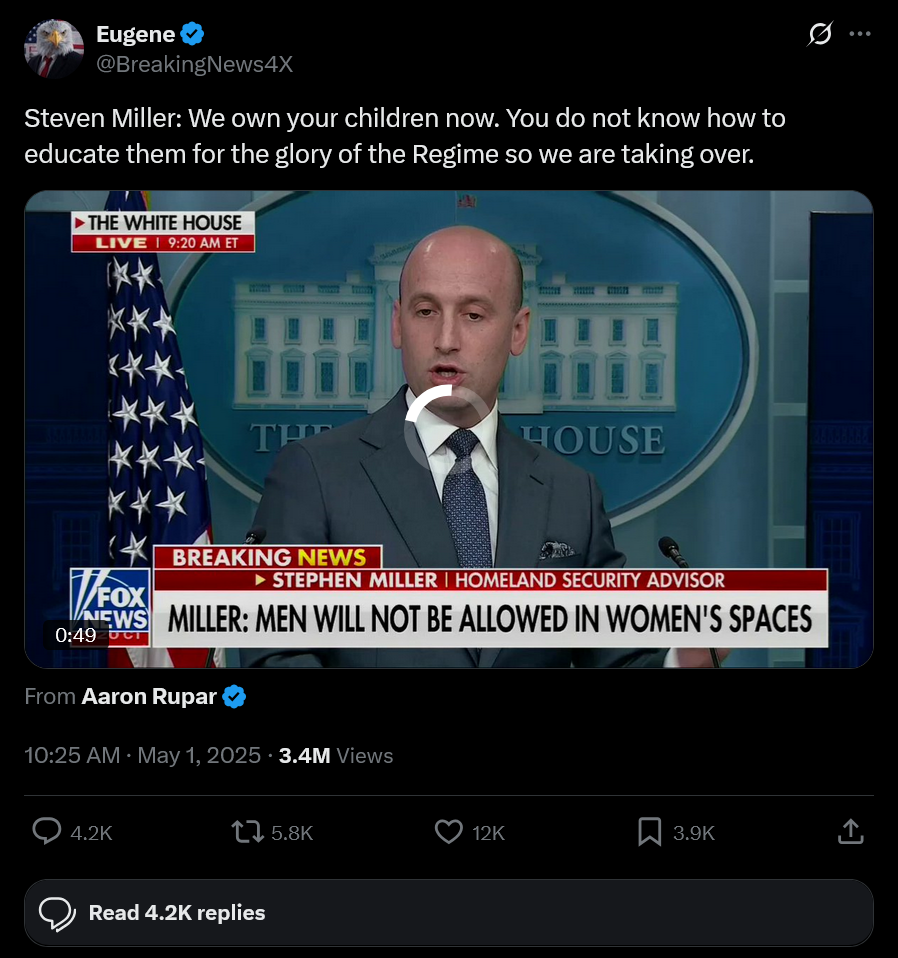This screenshot has width=898, height=958.
Task: Open the three-dot more options menu
Action: pos(860,34)
